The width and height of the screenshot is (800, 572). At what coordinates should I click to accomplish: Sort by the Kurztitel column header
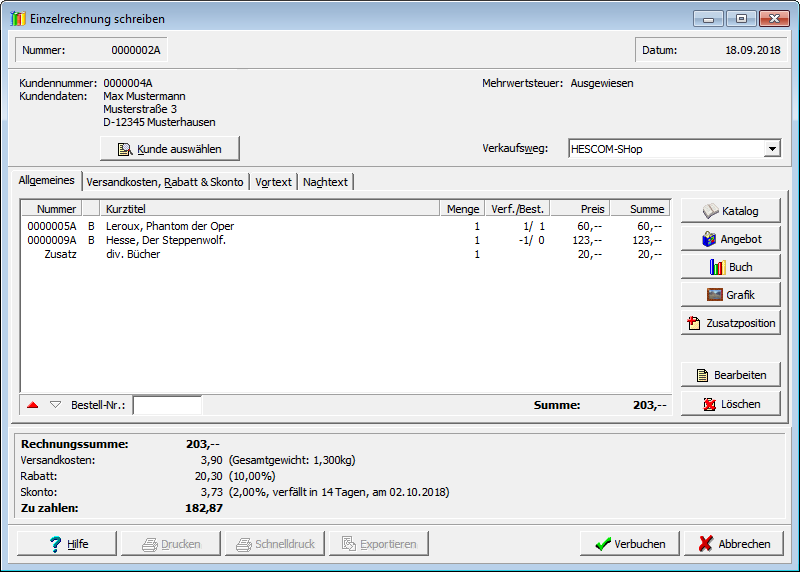tap(270, 209)
